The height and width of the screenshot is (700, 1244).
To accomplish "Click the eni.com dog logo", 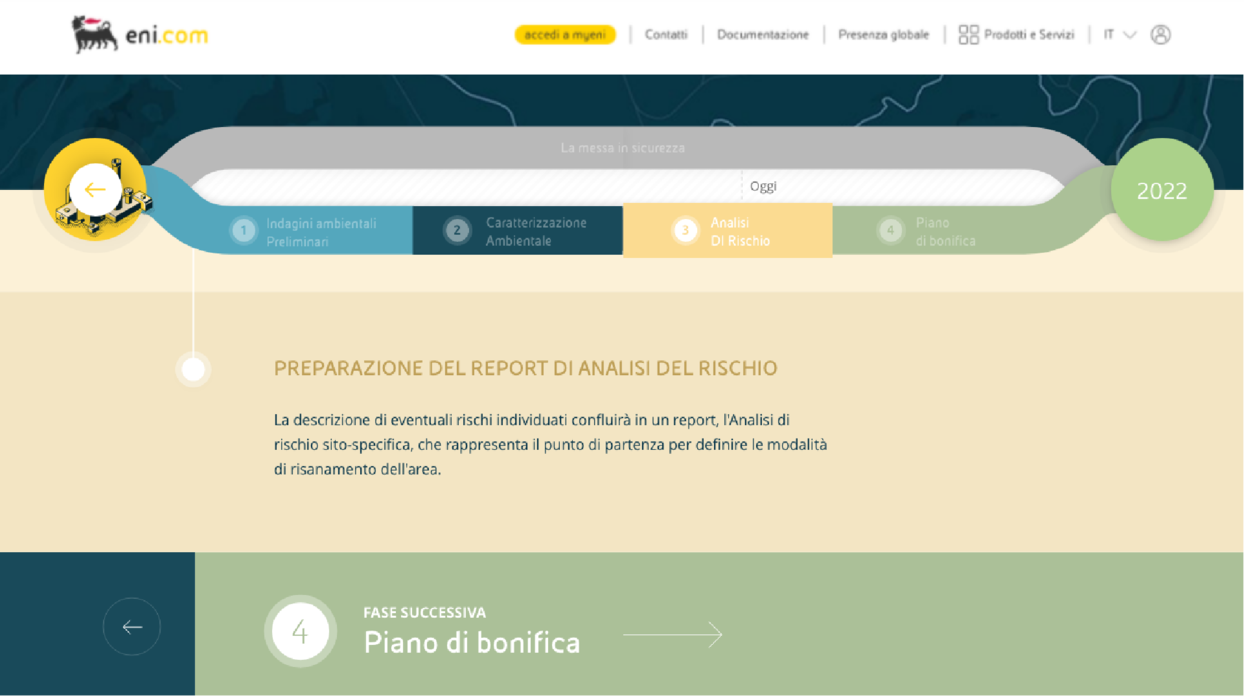I will click(95, 34).
